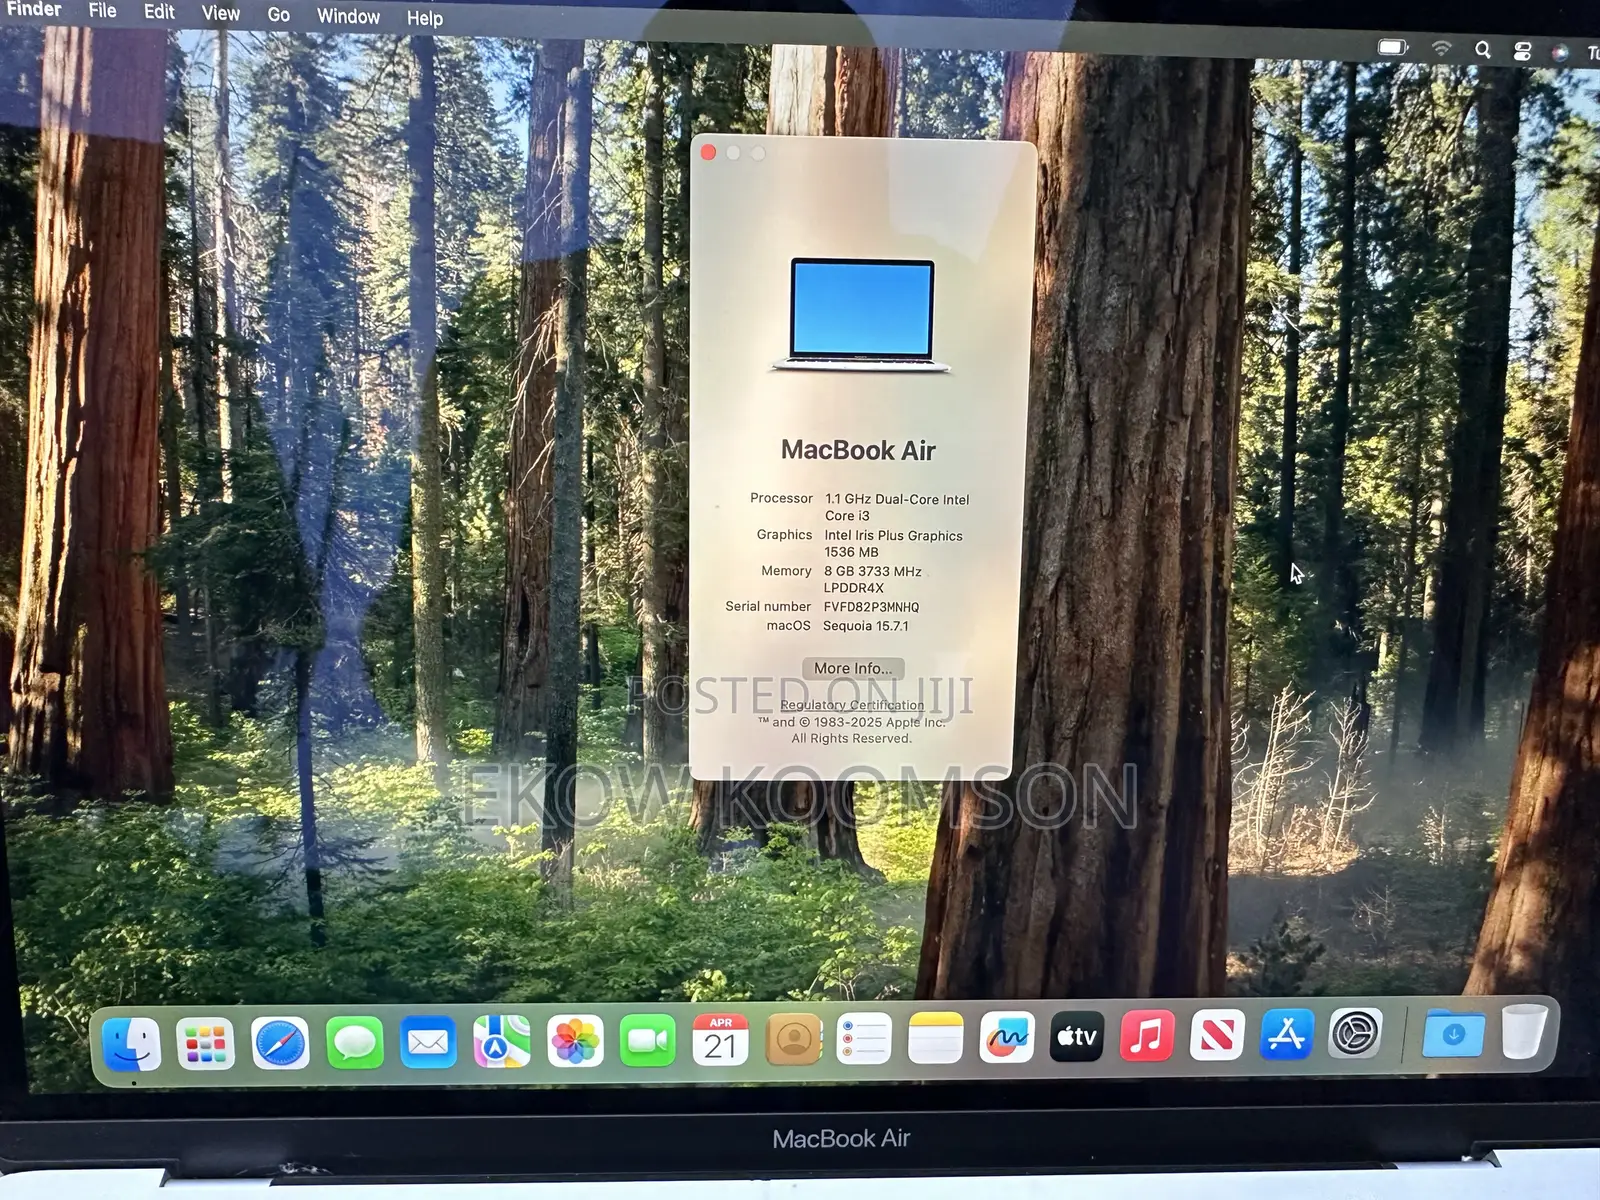Click the 1.1 GHz Dual-Core processor value
1600x1200 pixels.
click(897, 507)
